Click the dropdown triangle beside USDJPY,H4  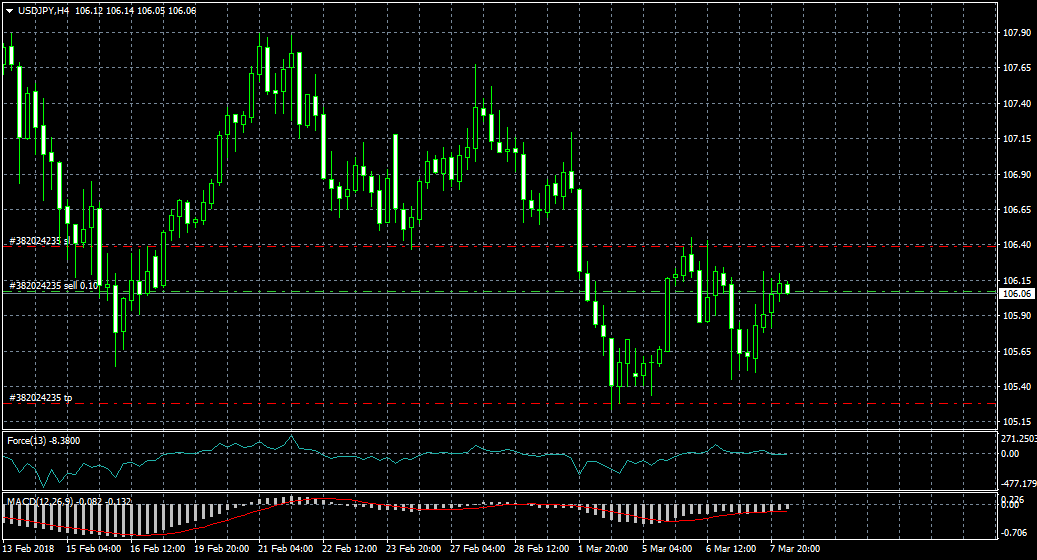[x=9, y=10]
